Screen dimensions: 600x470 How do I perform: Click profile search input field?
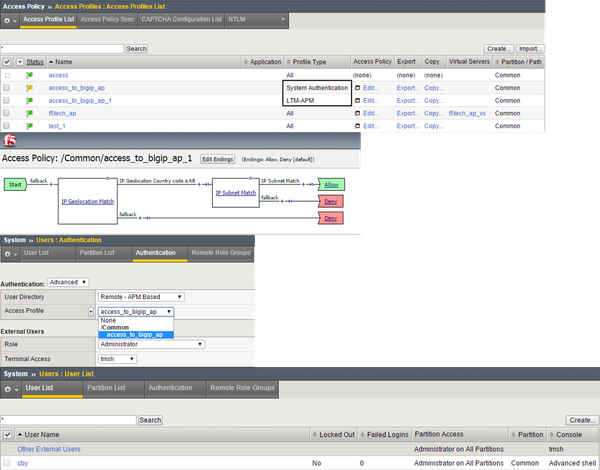[x=62, y=49]
